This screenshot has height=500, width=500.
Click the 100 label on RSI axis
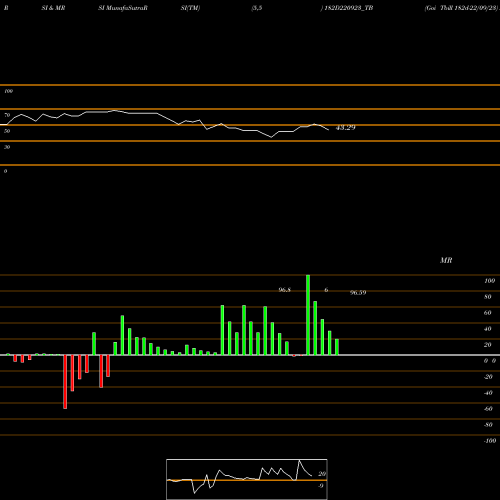click(x=8, y=91)
